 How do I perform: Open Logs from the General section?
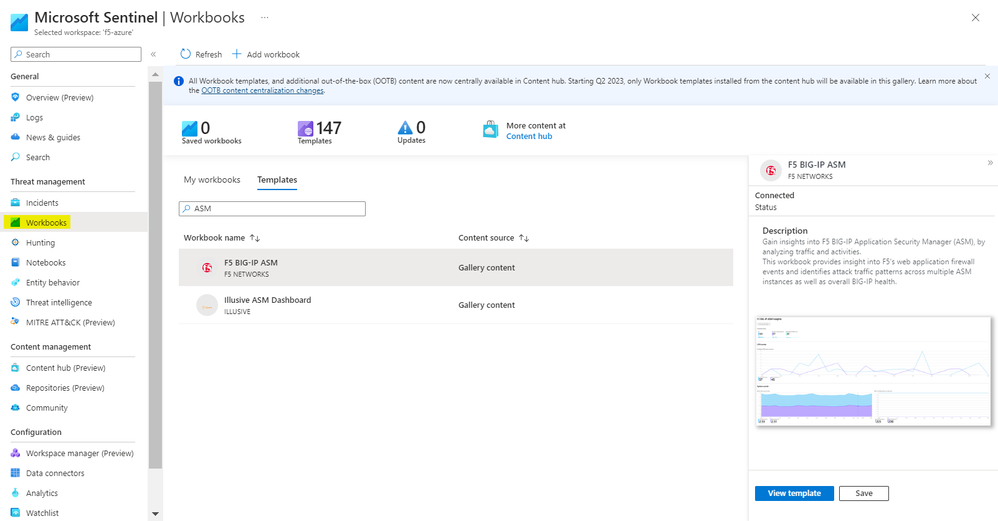pyautogui.click(x=34, y=118)
